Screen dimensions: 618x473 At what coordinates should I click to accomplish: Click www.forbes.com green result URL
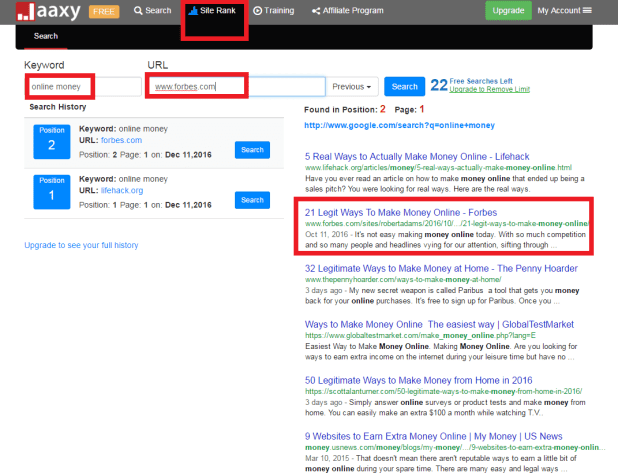(x=447, y=223)
